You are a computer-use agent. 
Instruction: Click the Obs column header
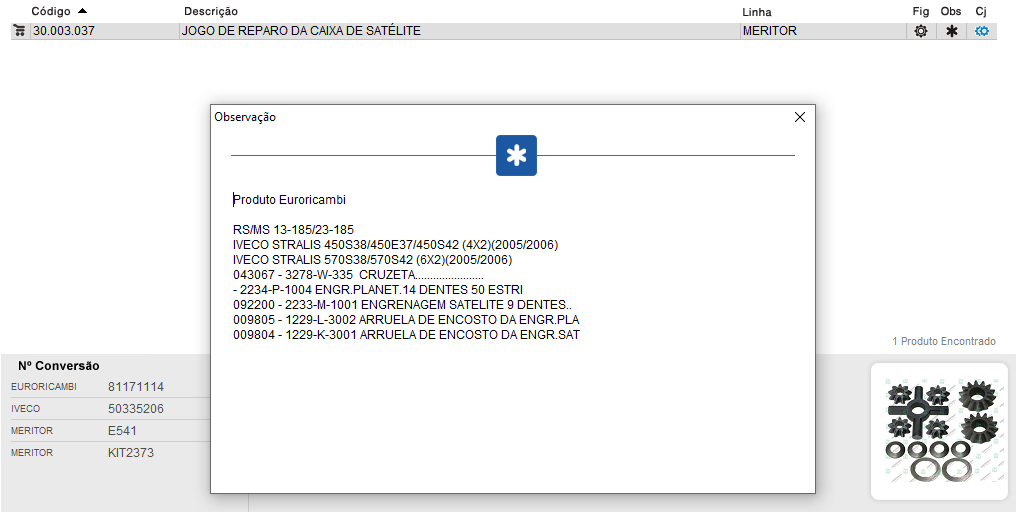tap(951, 11)
